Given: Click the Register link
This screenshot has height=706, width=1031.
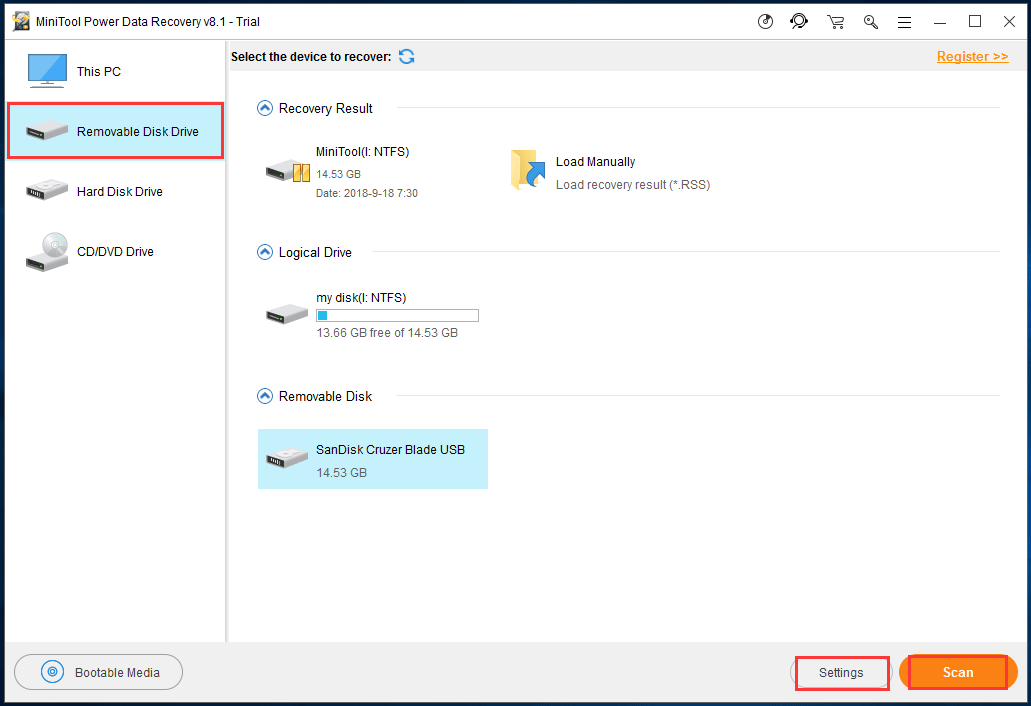Looking at the screenshot, I should click(972, 57).
